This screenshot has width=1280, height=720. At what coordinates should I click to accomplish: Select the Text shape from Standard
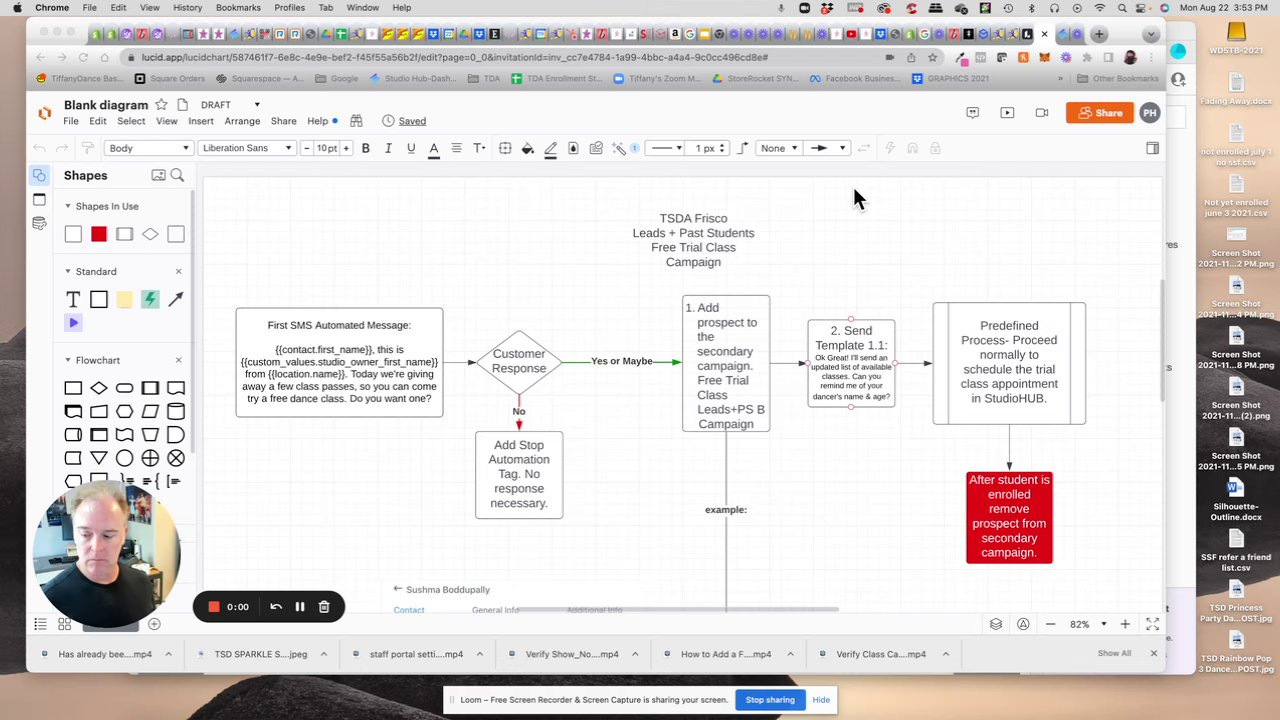coord(73,299)
